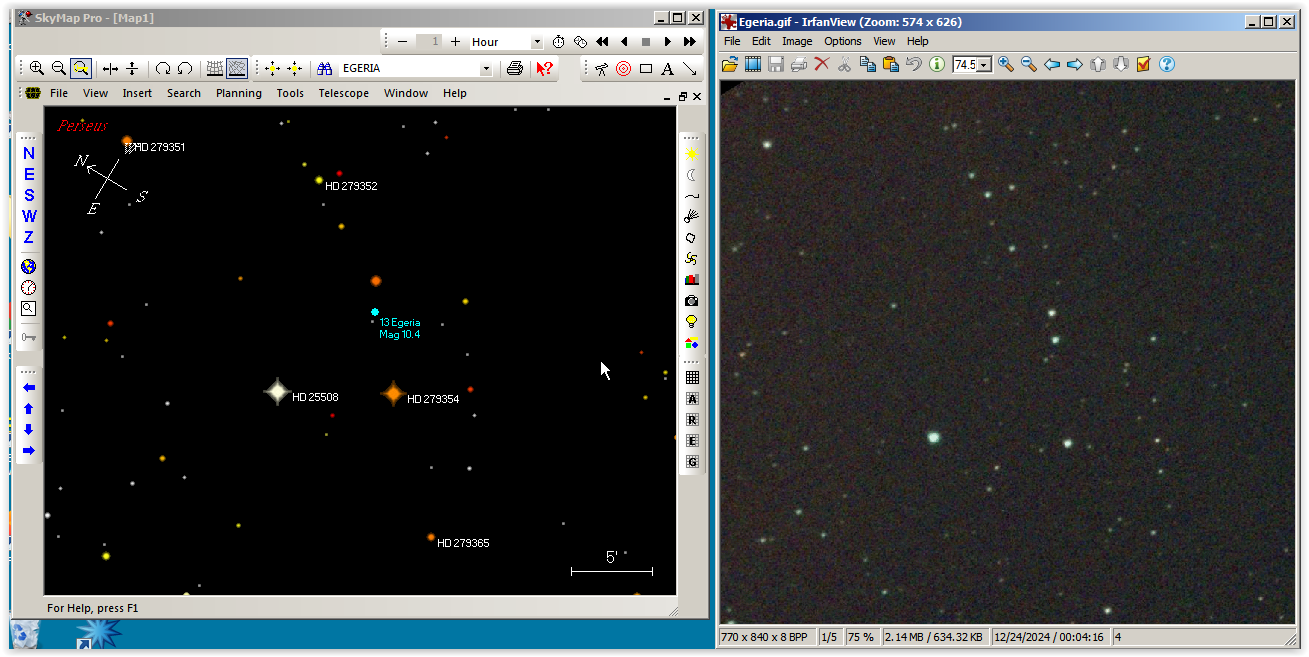This screenshot has height=657, width=1309.
Task: Fast forward the SkyMap time animation
Action: pos(690,41)
